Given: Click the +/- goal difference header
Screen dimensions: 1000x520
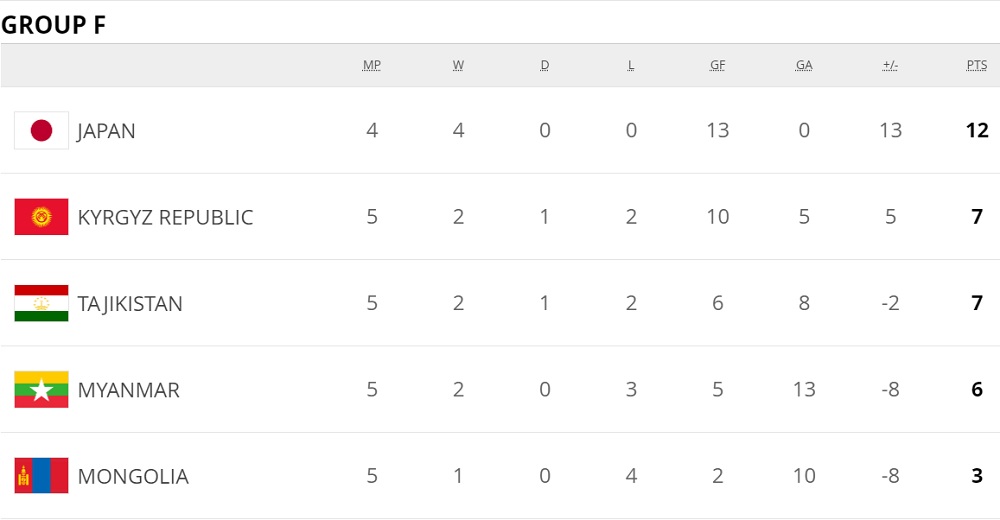Looking at the screenshot, I should (x=890, y=65).
